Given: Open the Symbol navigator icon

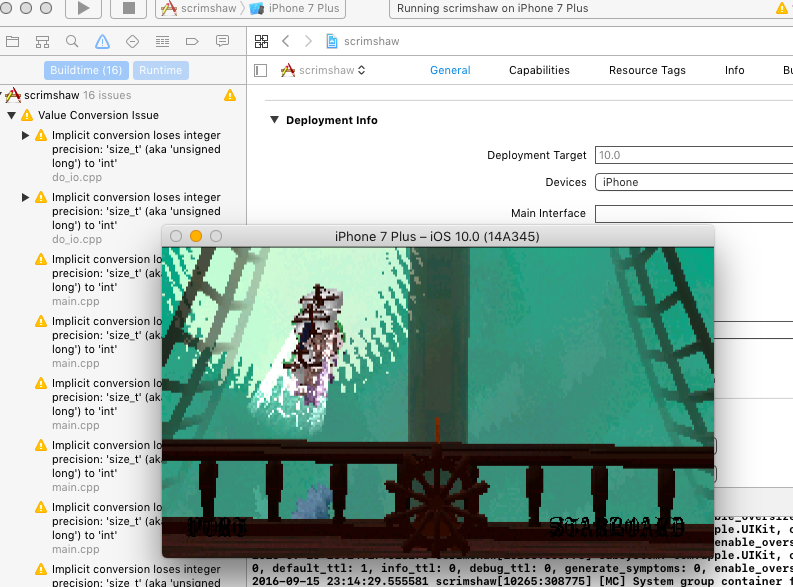Looking at the screenshot, I should pyautogui.click(x=42, y=41).
